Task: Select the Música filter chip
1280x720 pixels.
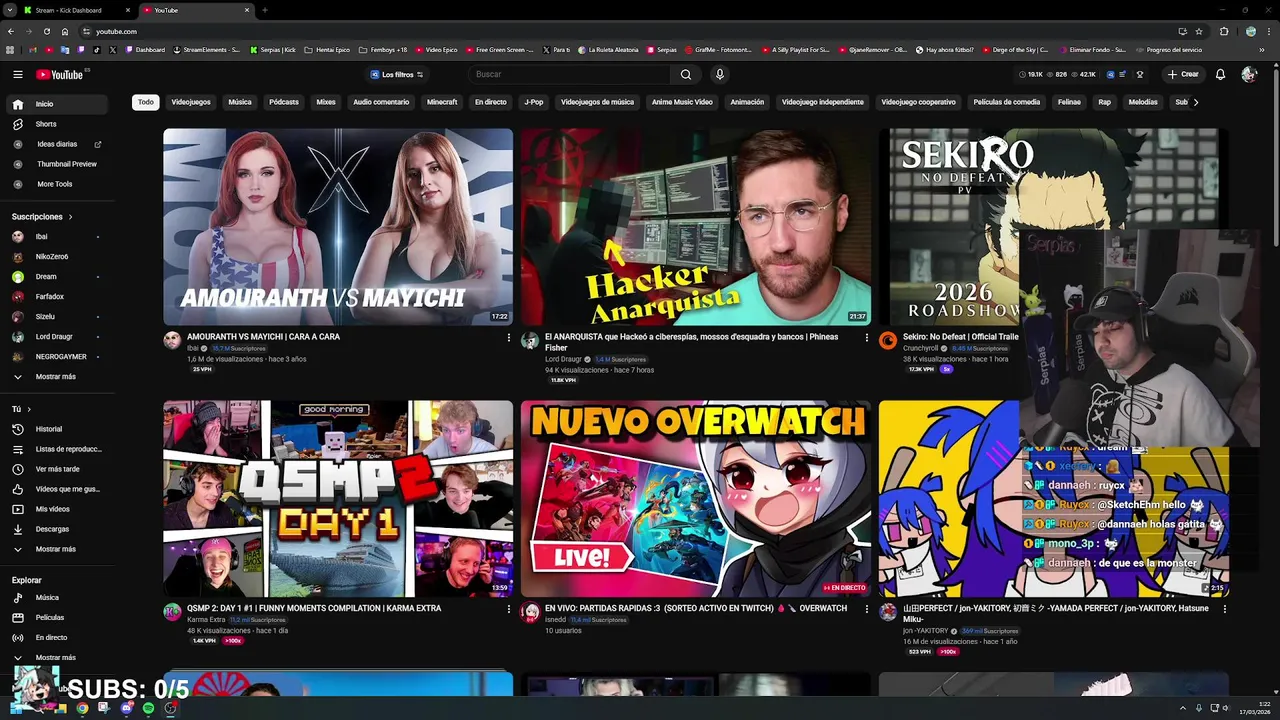Action: click(240, 102)
